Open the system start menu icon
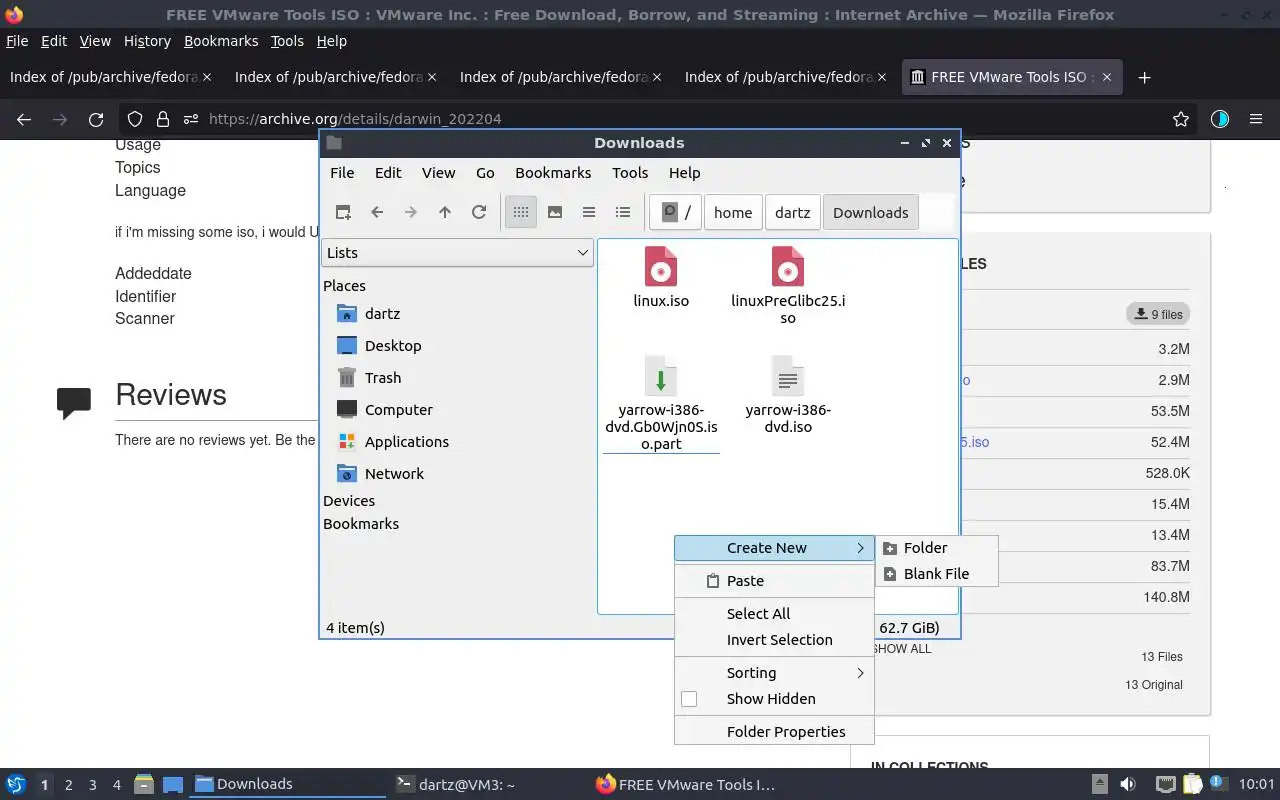 click(x=16, y=785)
